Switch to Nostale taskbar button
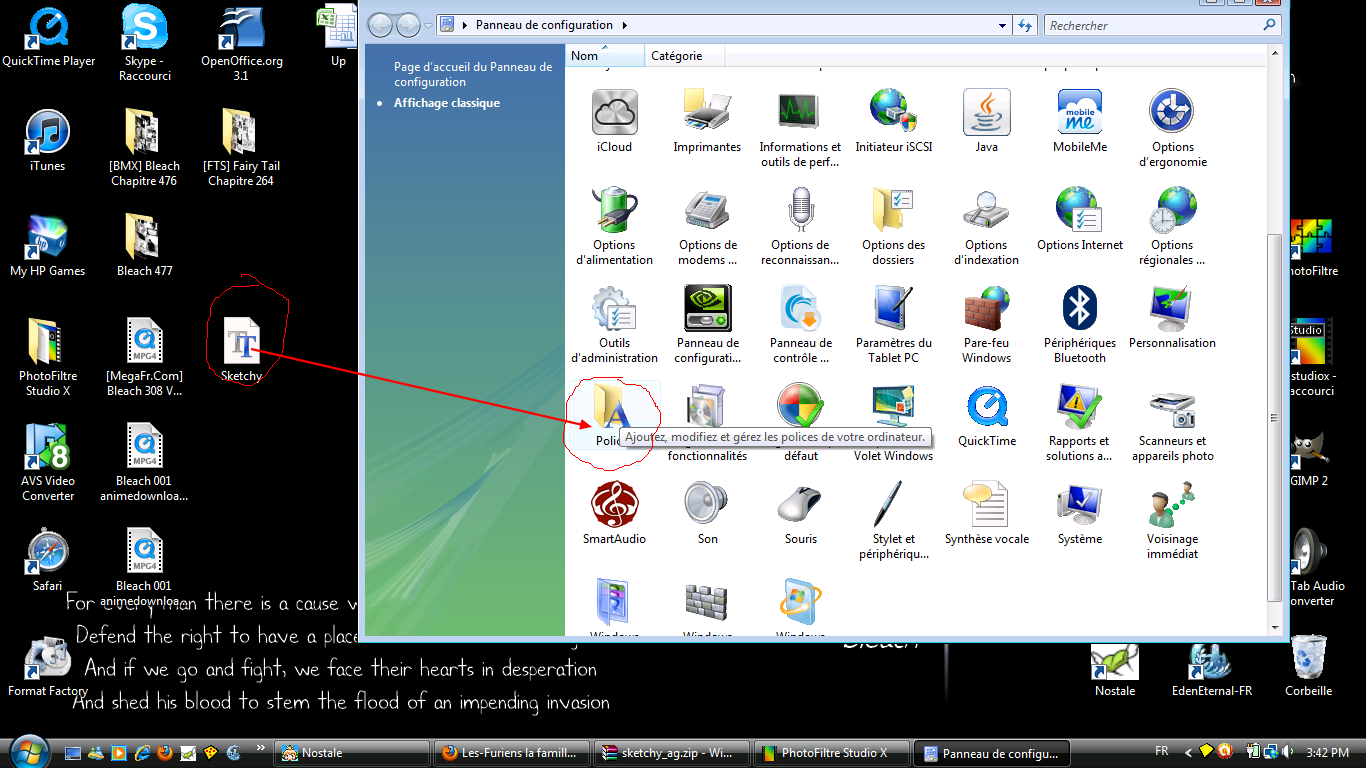1366x768 pixels. click(x=352, y=753)
